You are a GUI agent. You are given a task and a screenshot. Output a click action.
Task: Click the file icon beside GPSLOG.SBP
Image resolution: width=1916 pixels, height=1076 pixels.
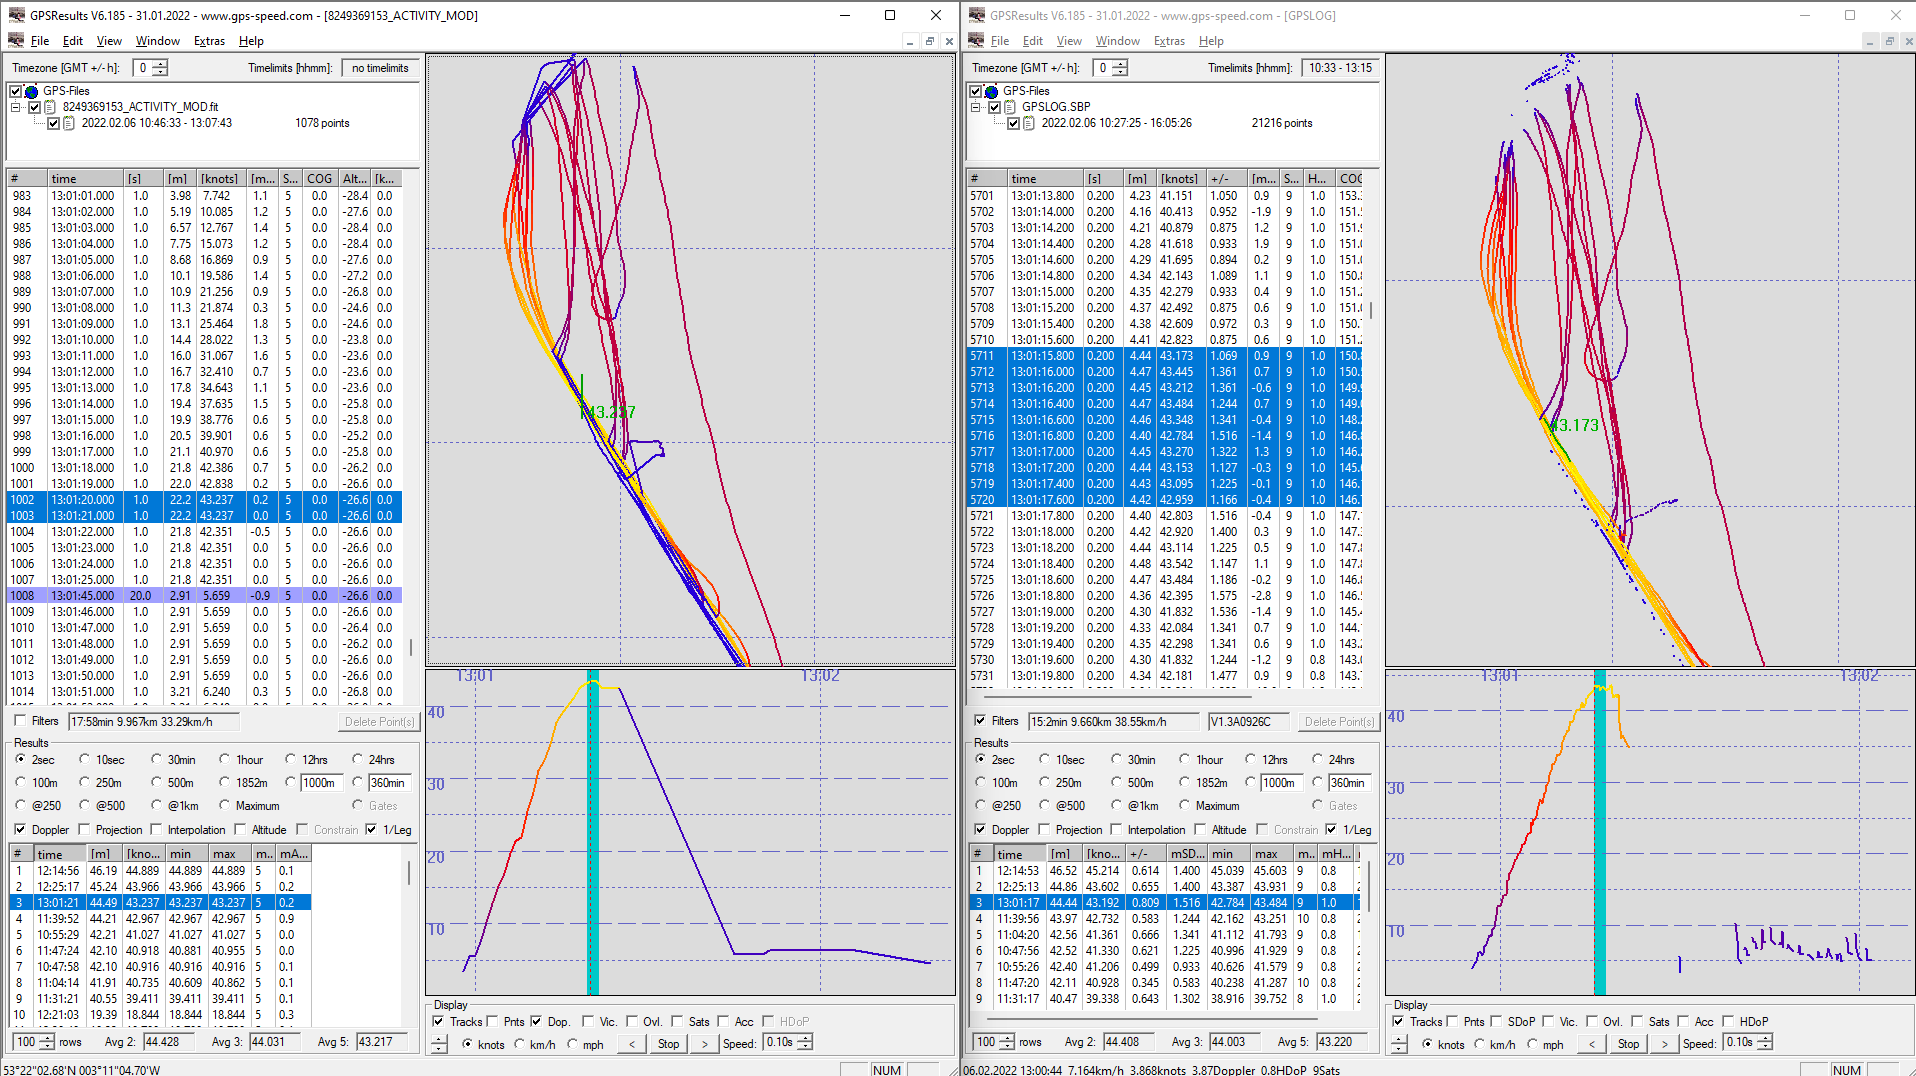tap(1011, 107)
